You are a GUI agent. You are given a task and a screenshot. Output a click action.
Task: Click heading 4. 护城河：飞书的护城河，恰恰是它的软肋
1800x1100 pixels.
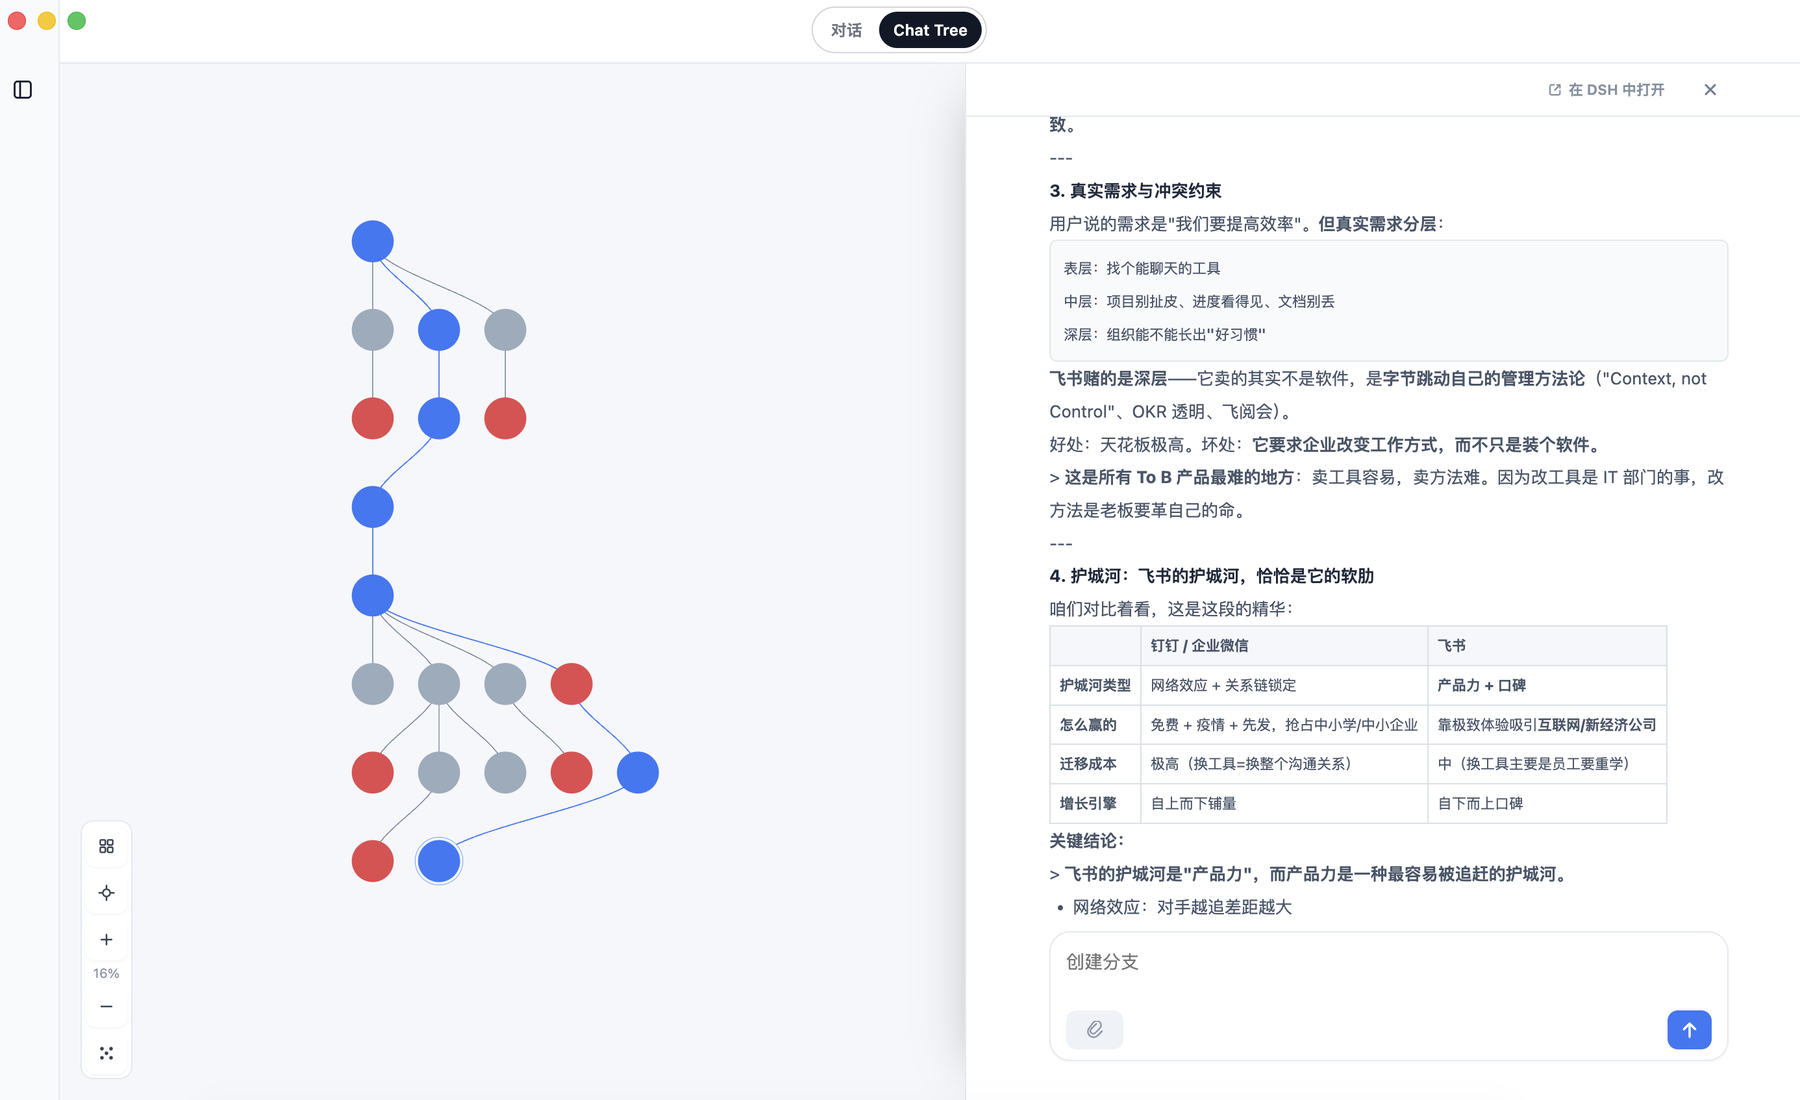[1211, 576]
